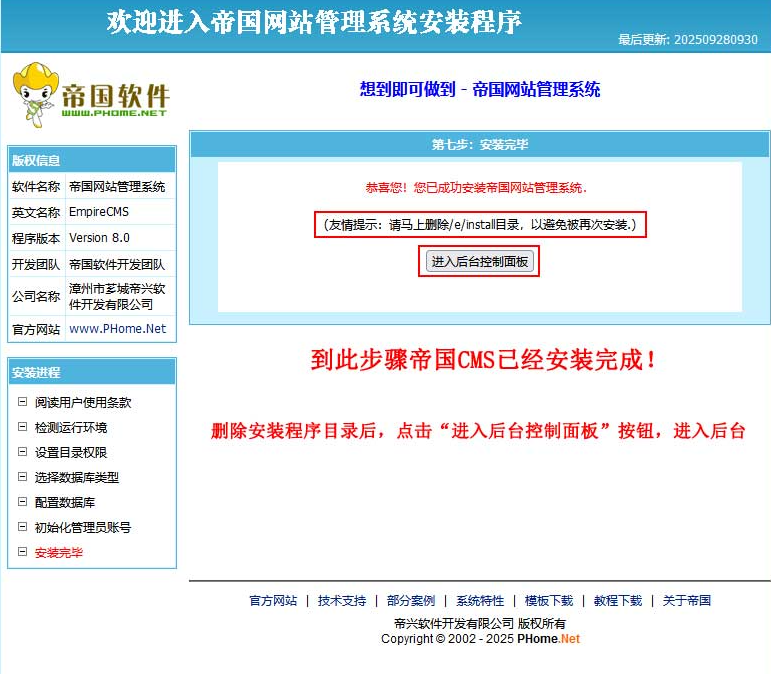The width and height of the screenshot is (771, 674).
Task: Click the red box icon beside 安装完毕
Action: (23, 552)
